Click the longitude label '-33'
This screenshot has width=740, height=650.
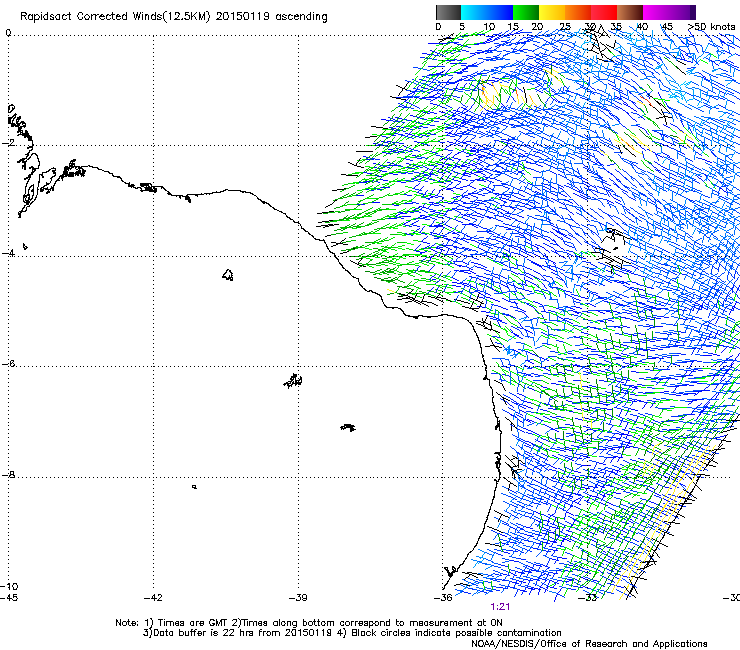tap(588, 598)
